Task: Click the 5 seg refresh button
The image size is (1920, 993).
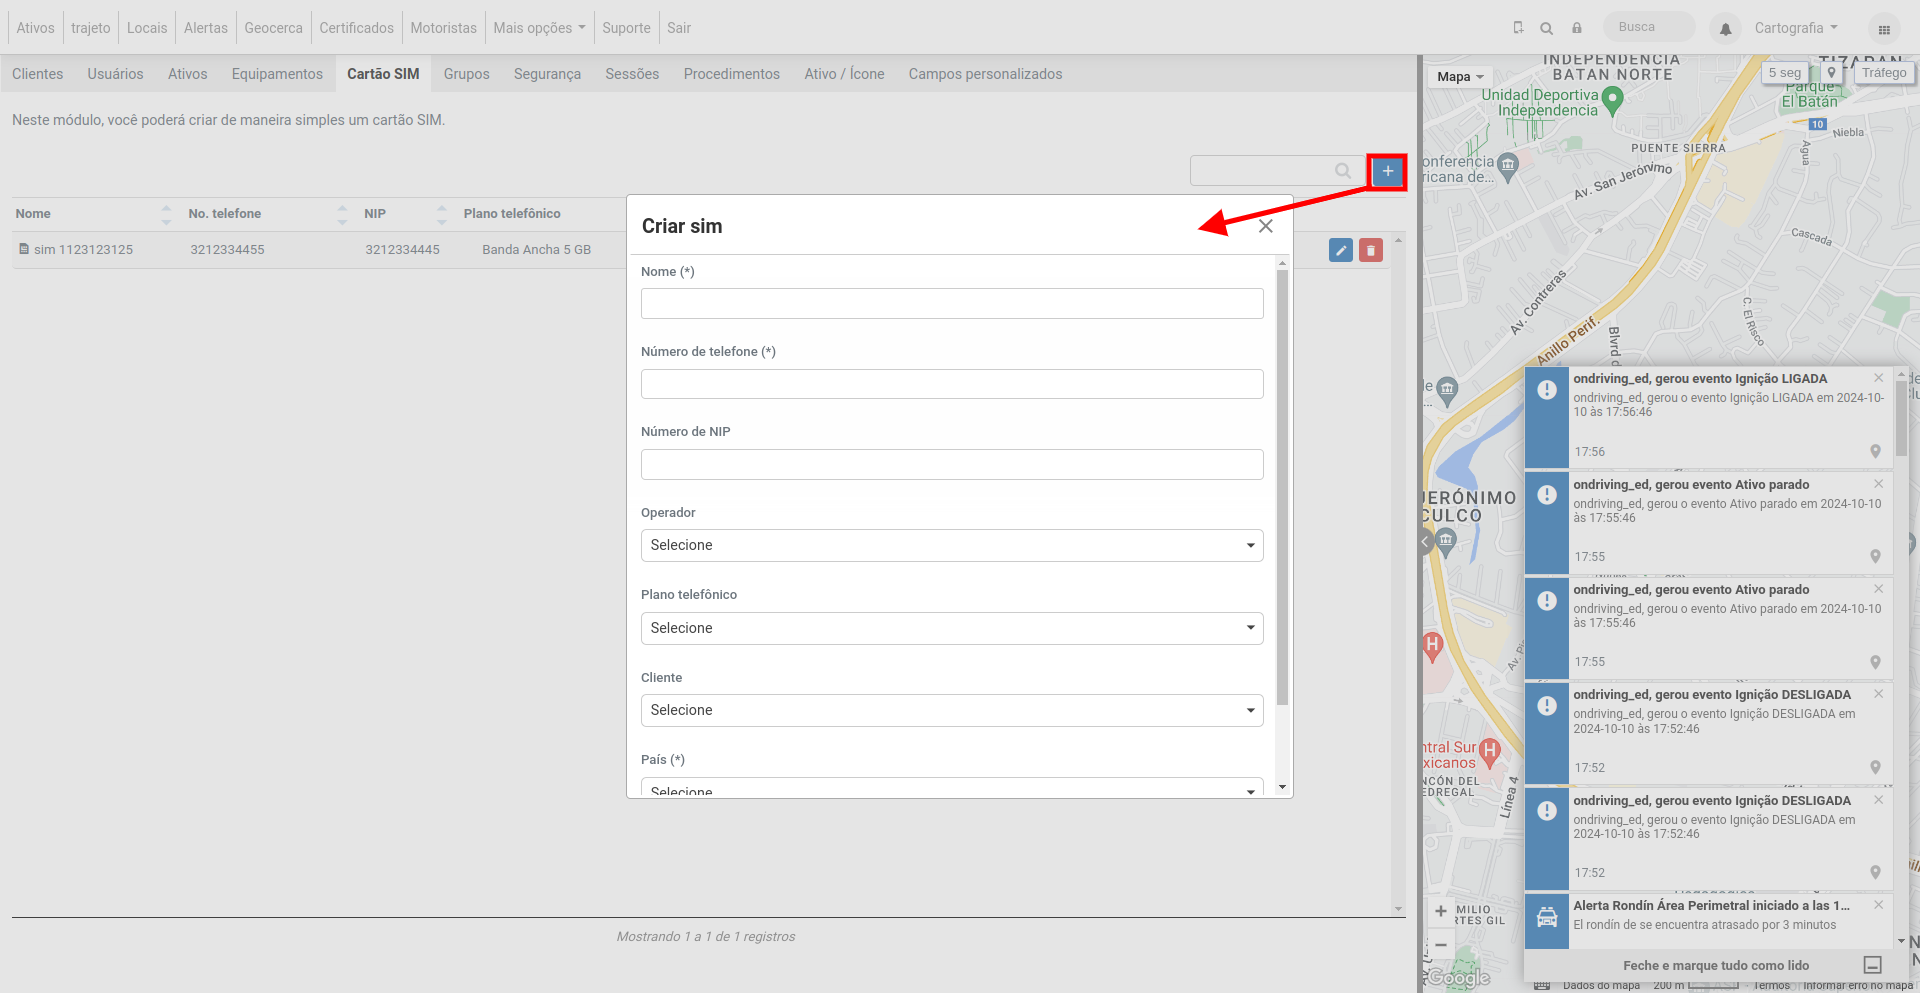Action: point(1784,73)
